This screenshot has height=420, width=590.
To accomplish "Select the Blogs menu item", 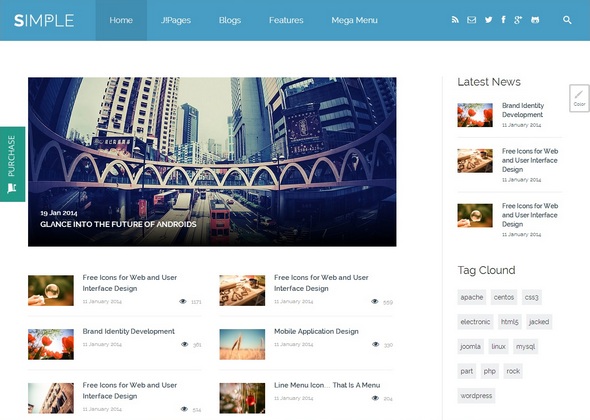I will 230,20.
